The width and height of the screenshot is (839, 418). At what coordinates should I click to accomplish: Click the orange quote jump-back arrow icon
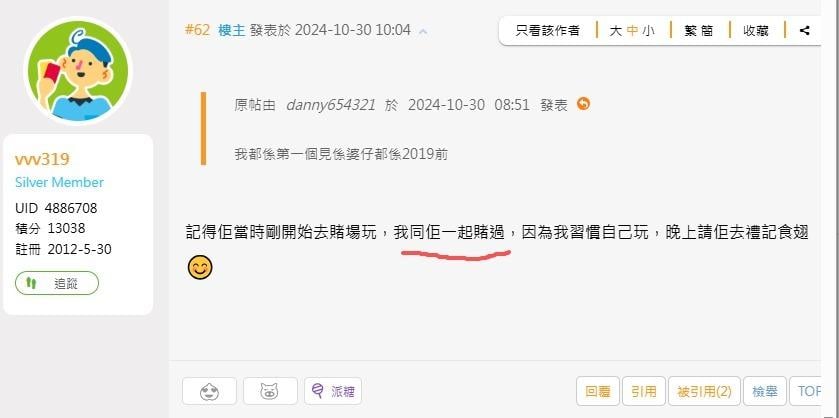(583, 104)
